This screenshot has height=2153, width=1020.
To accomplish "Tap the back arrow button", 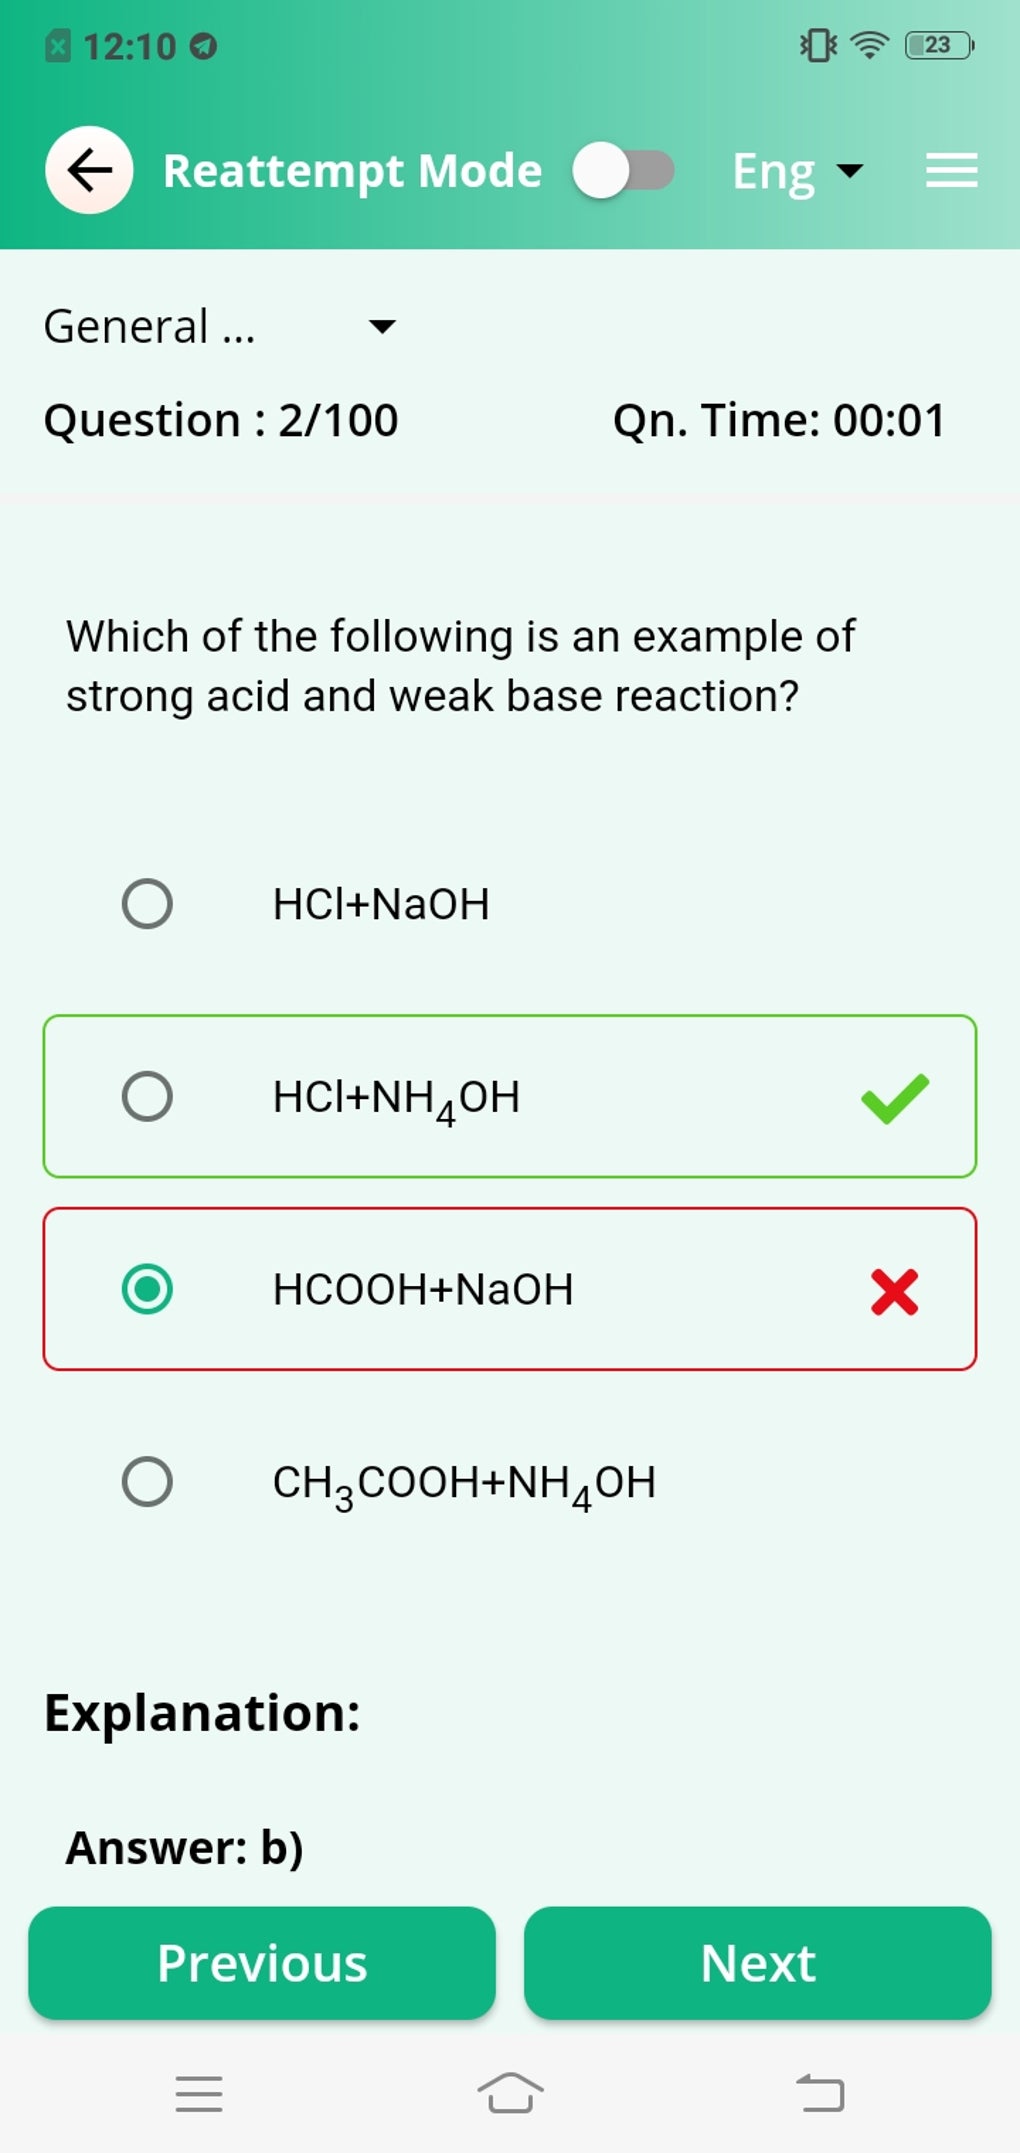I will (x=89, y=170).
